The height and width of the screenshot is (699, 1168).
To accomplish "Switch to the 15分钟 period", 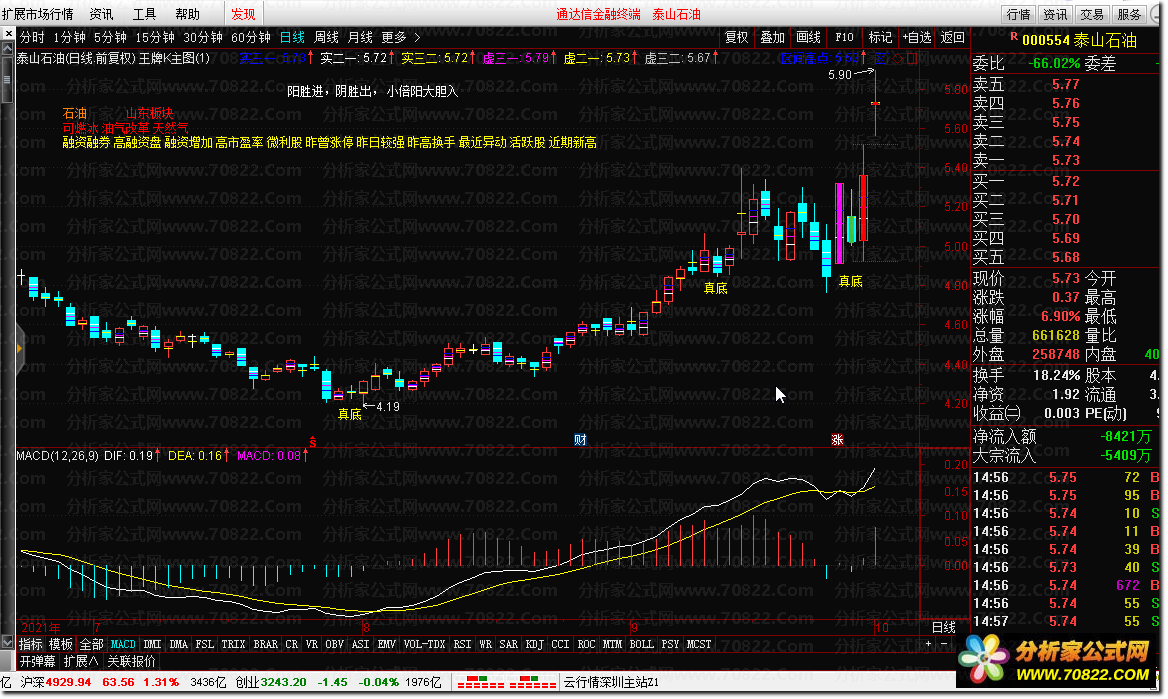I will (x=154, y=37).
